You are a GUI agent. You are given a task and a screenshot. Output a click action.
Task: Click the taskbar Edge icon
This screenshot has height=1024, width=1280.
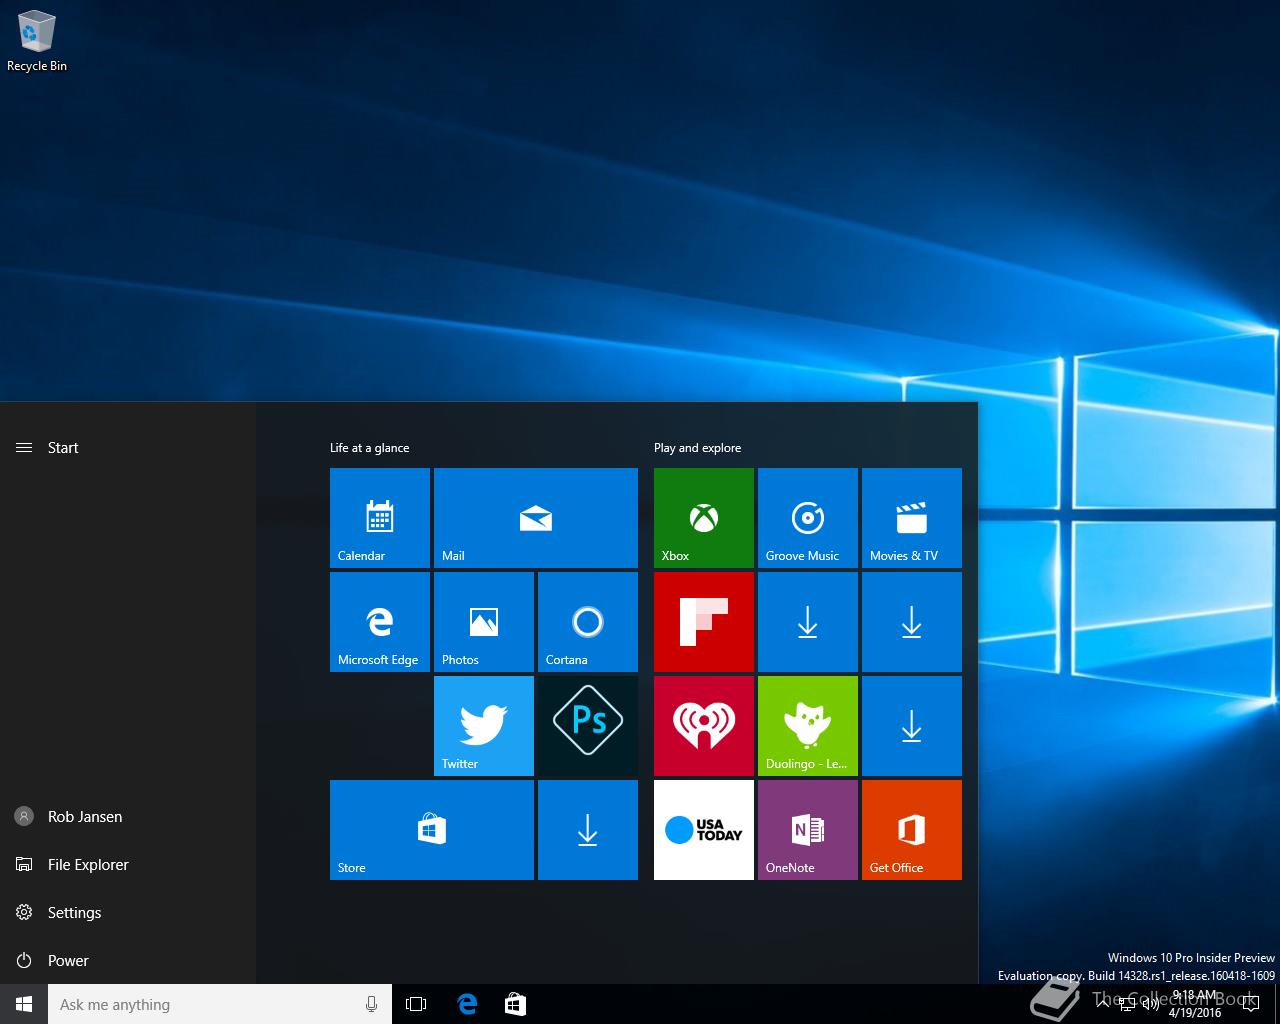[x=467, y=1004]
